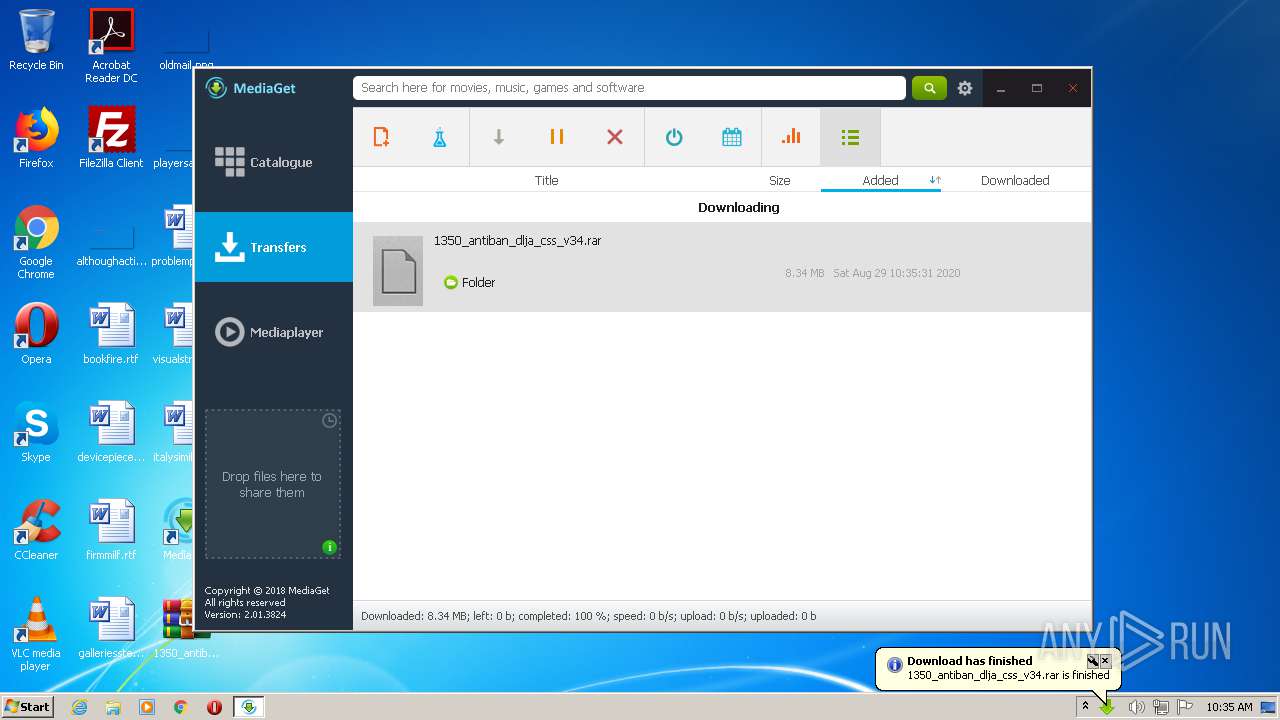Viewport: 1280px width, 720px height.
Task: Launch Opera desktop shortcut
Action: (36, 334)
